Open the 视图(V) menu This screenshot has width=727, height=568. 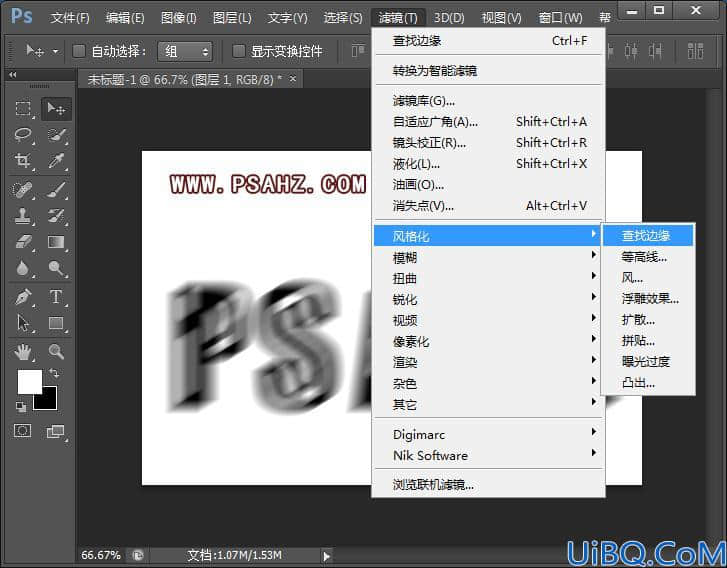(x=501, y=18)
